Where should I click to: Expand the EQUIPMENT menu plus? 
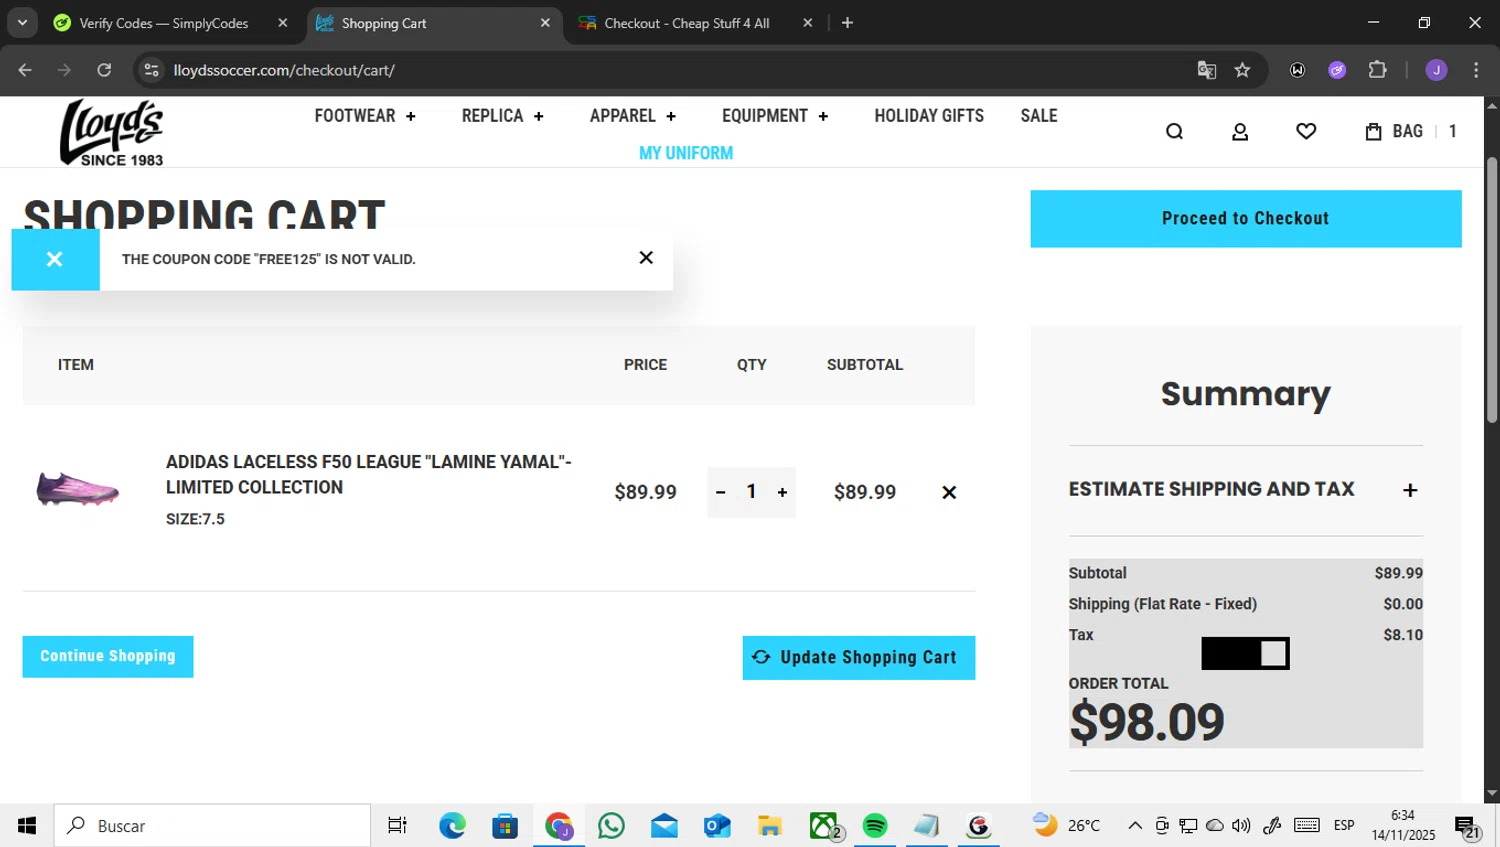click(x=823, y=116)
